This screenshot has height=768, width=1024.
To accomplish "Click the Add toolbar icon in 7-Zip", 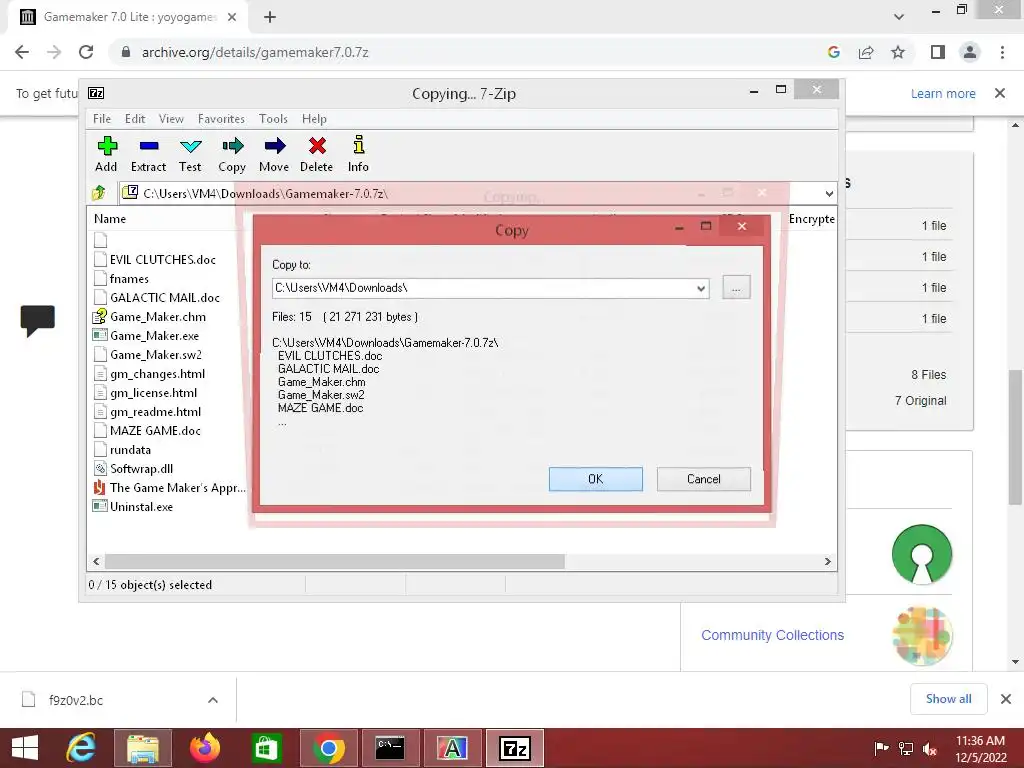I will (106, 154).
